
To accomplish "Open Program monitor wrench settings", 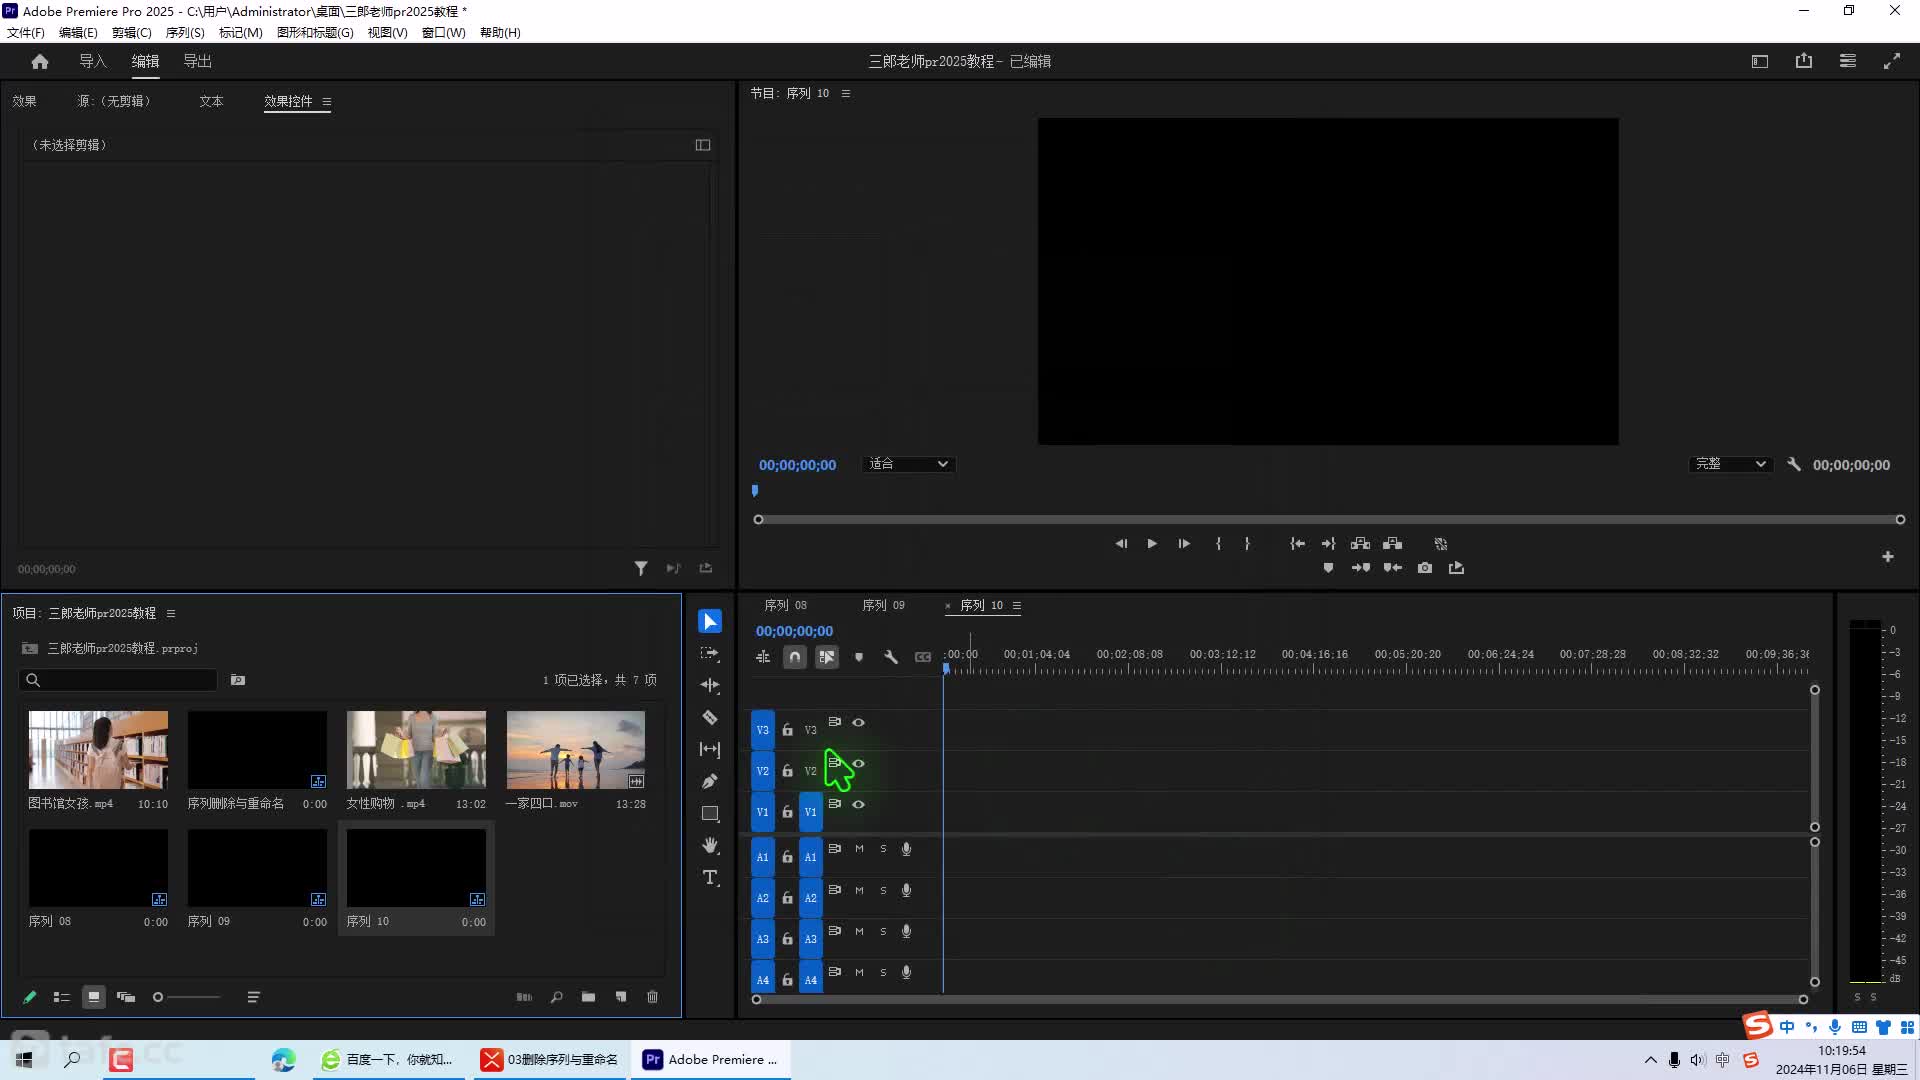I will (x=1794, y=465).
